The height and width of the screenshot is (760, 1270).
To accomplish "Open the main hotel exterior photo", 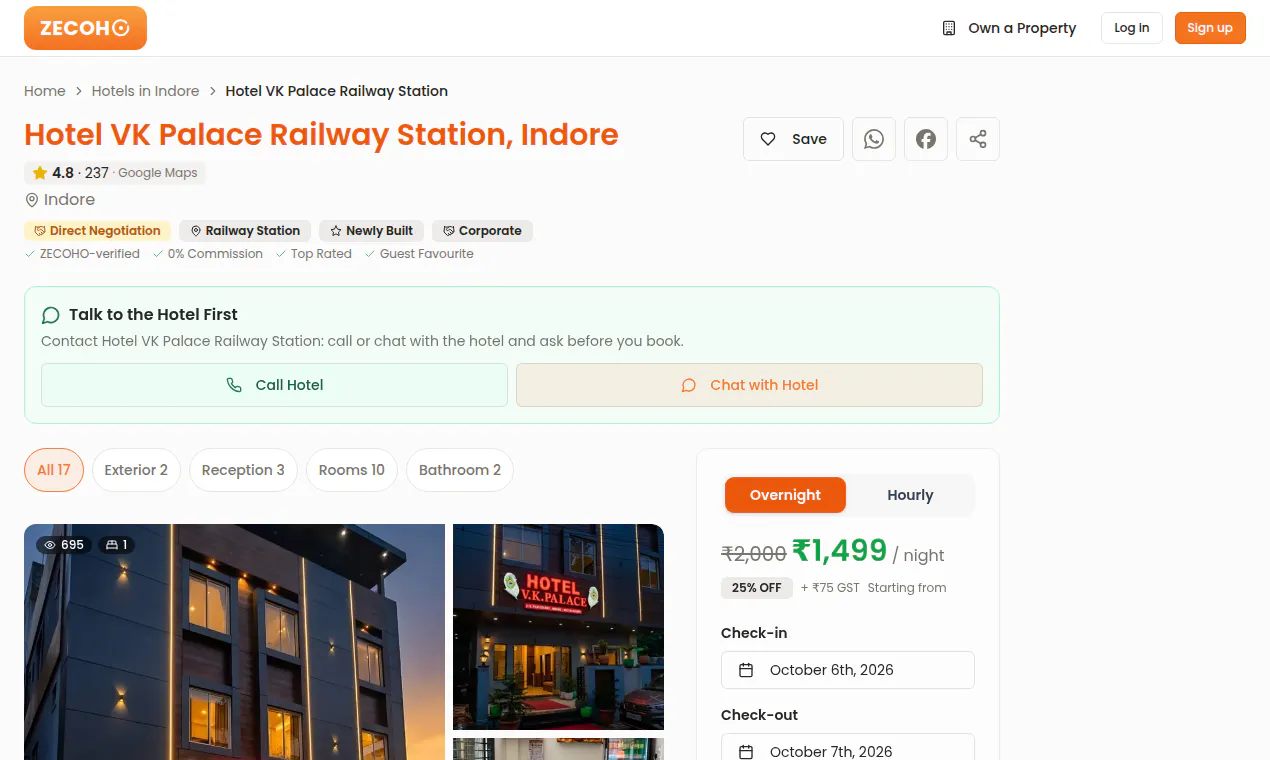I will click(234, 642).
